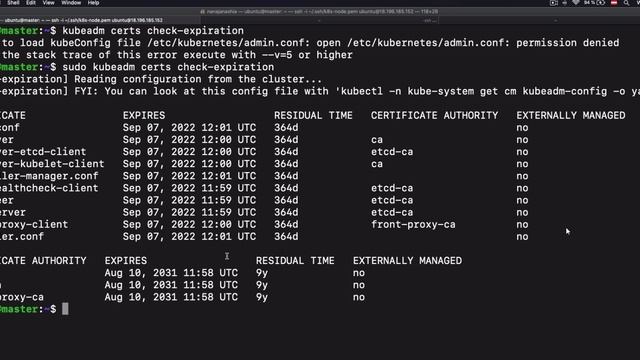Open the Wi-Fi status menu

tap(576, 3)
